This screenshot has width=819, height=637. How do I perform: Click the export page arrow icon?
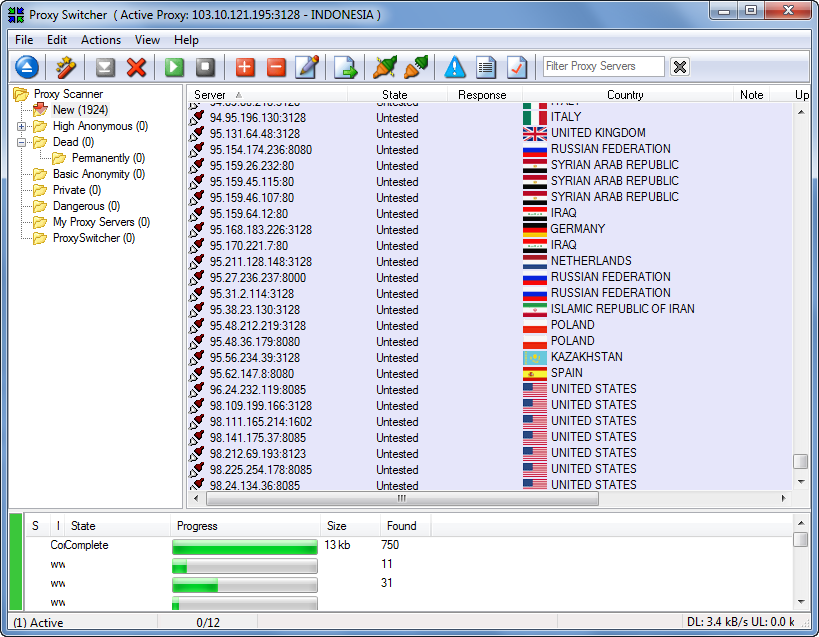click(345, 67)
